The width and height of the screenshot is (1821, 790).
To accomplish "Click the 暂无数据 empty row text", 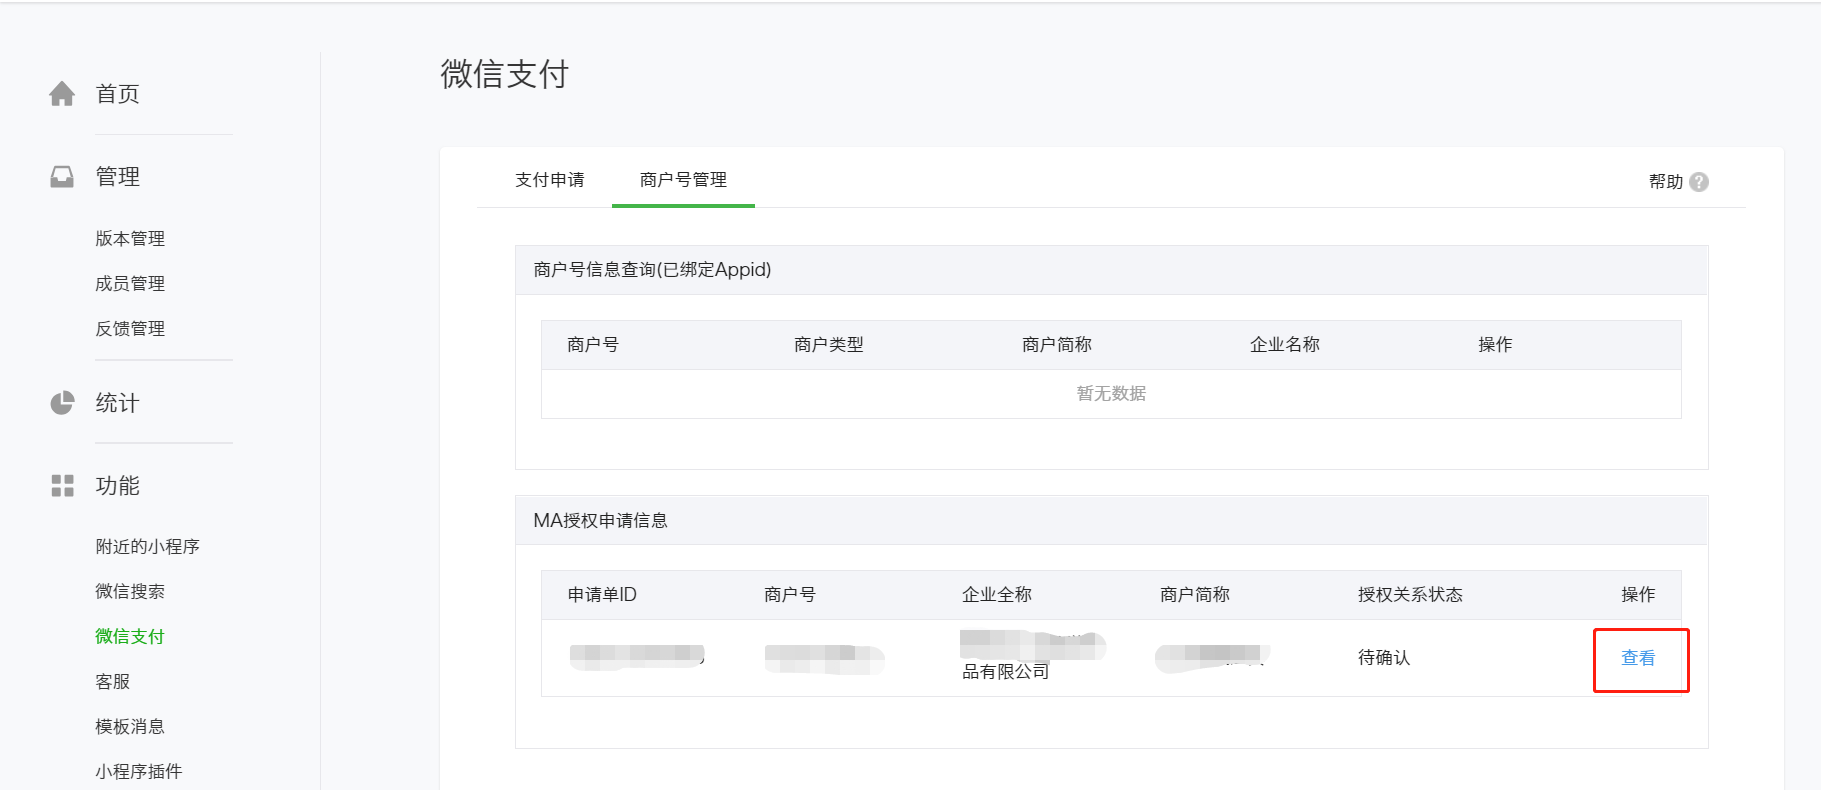I will pos(1111,394).
